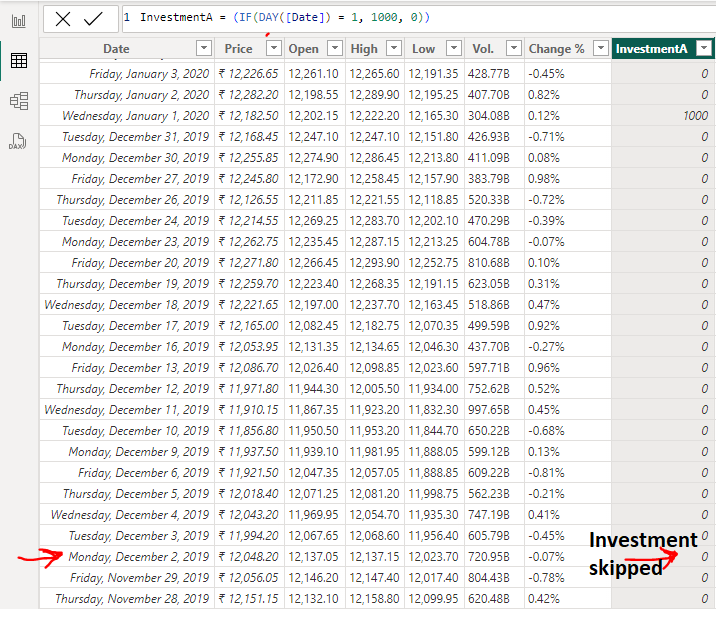Click price ₹ 12,282.20
Screen dimensions: 716x617
[x=248, y=95]
